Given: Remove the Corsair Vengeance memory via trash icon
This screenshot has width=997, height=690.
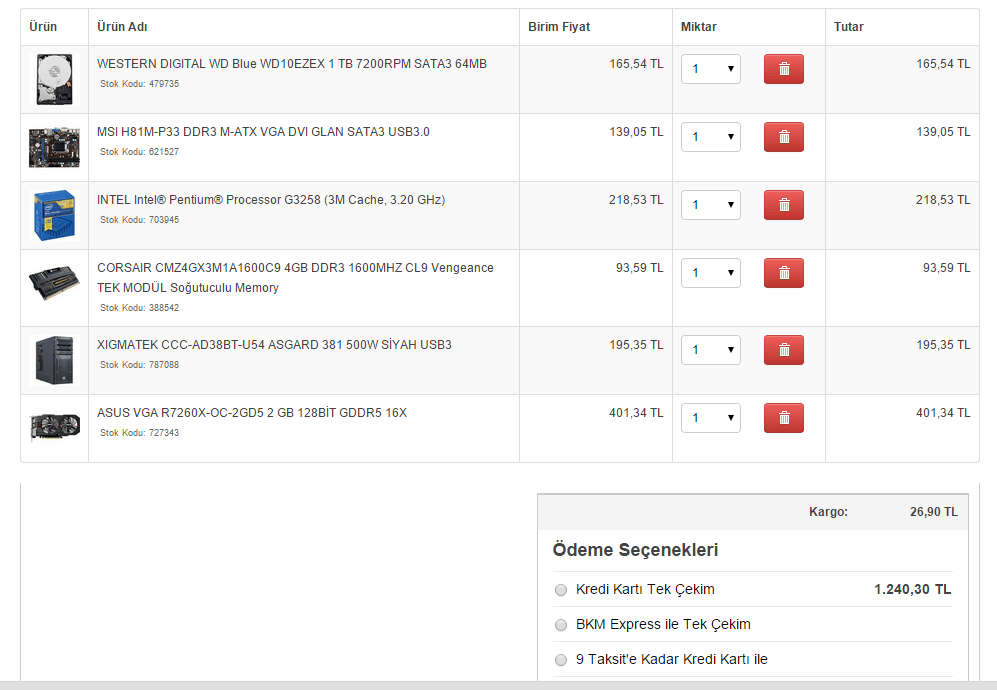Looking at the screenshot, I should (x=783, y=273).
